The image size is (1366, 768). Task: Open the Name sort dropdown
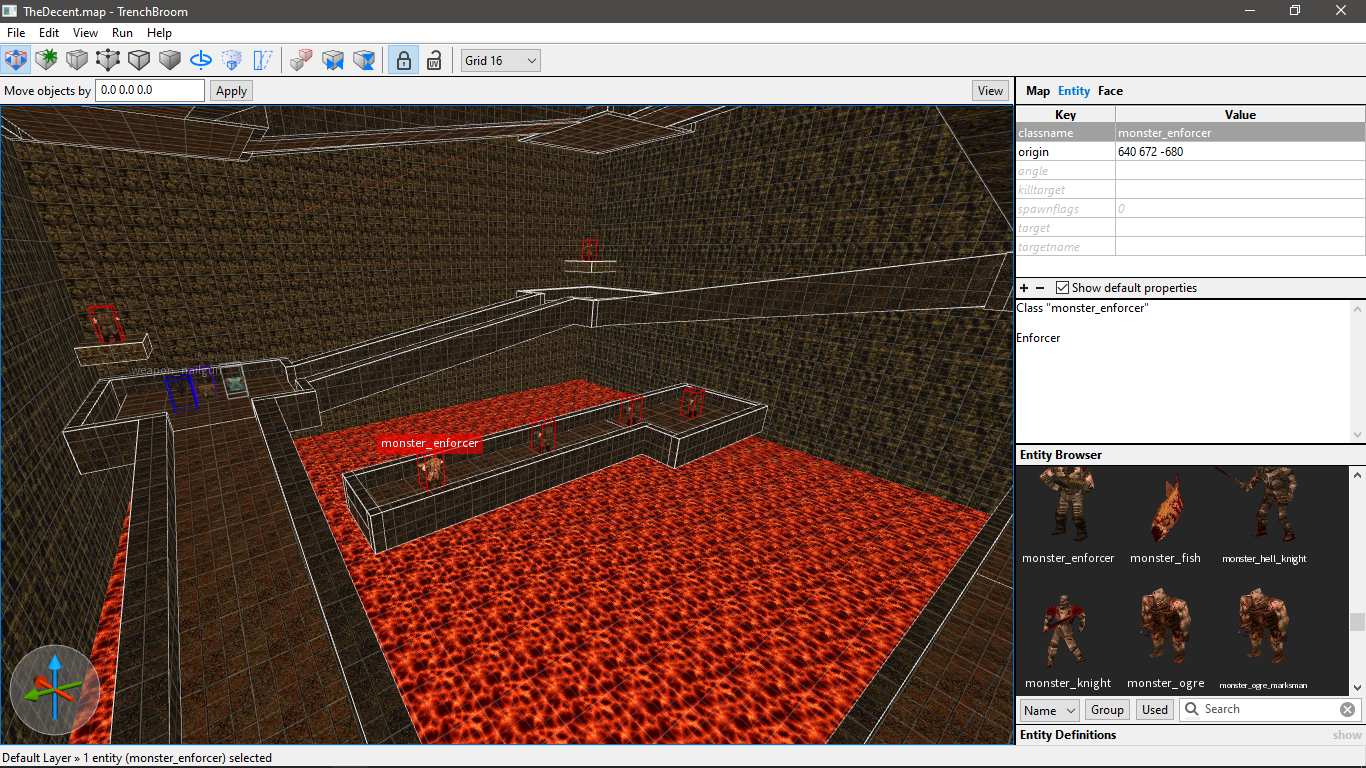(1049, 710)
